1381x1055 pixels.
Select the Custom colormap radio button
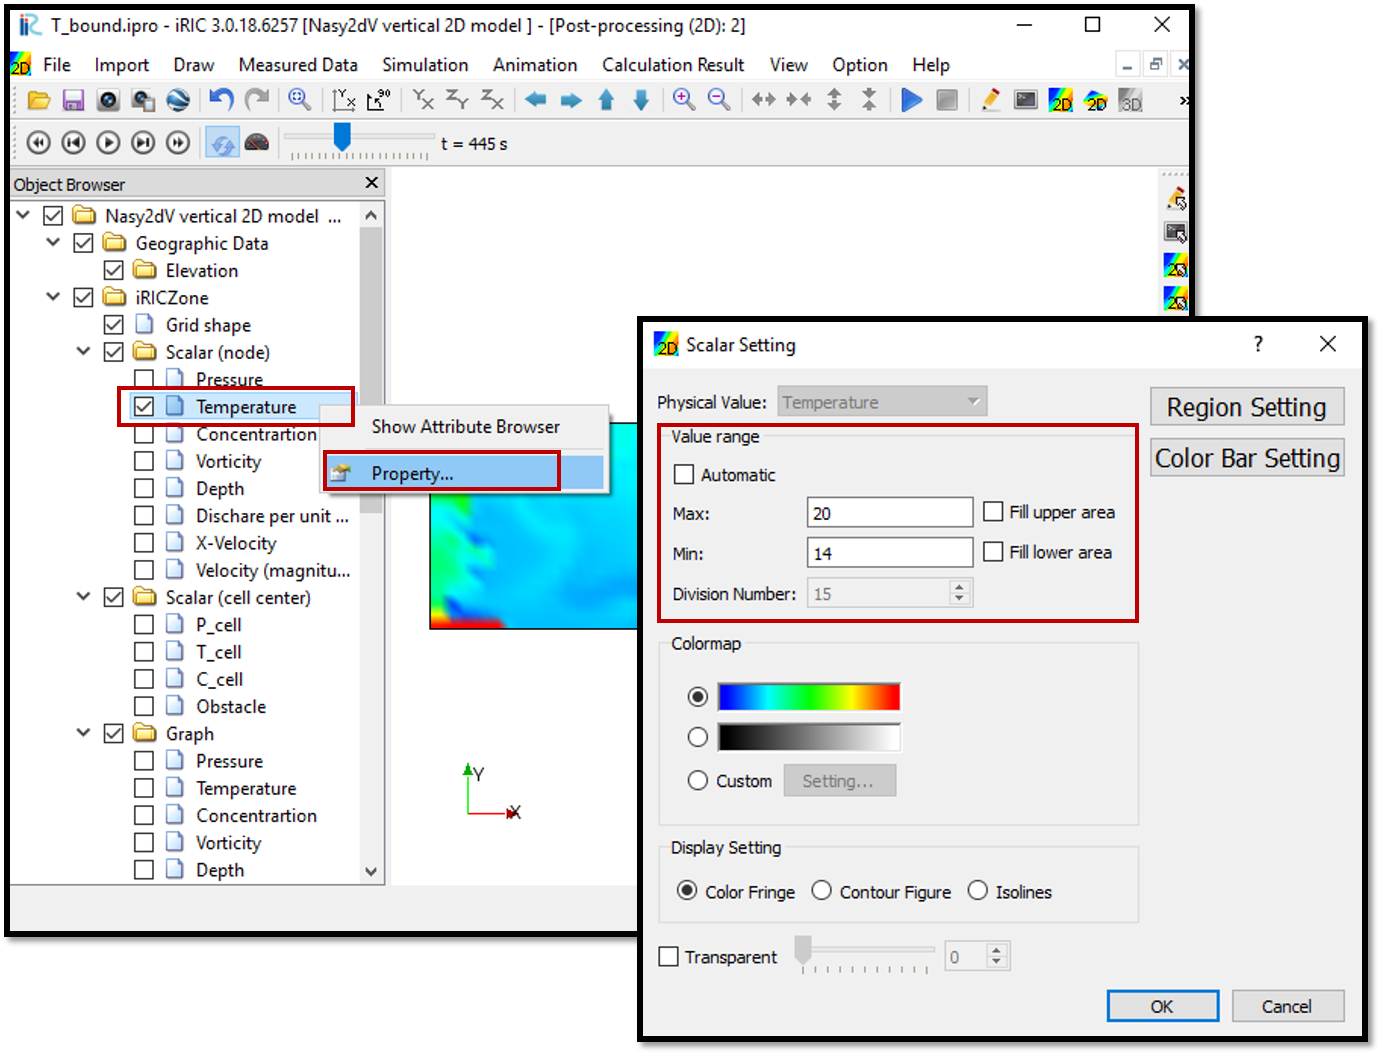(698, 780)
